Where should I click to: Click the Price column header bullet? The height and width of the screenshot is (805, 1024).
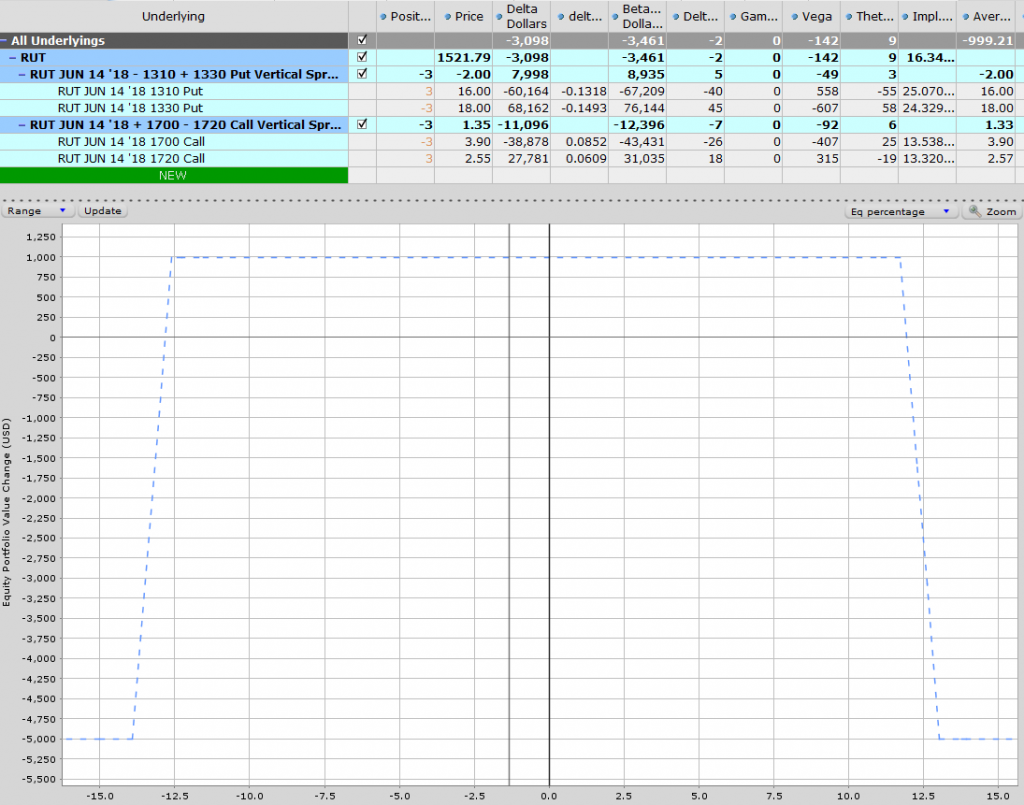448,17
